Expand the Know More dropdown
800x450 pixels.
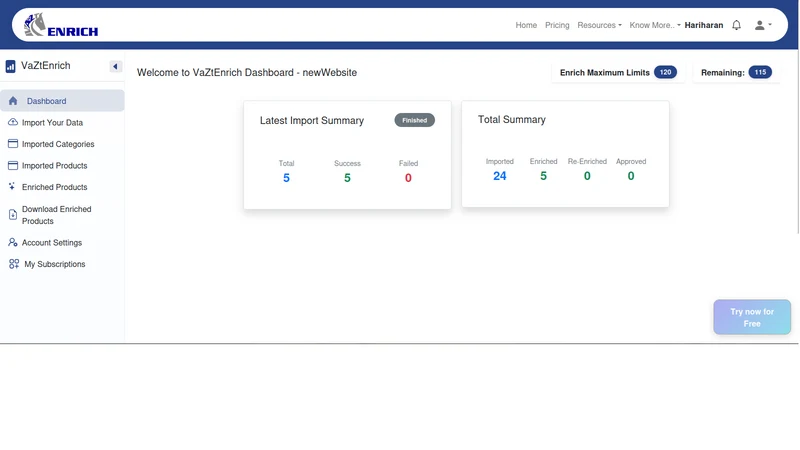coord(655,25)
